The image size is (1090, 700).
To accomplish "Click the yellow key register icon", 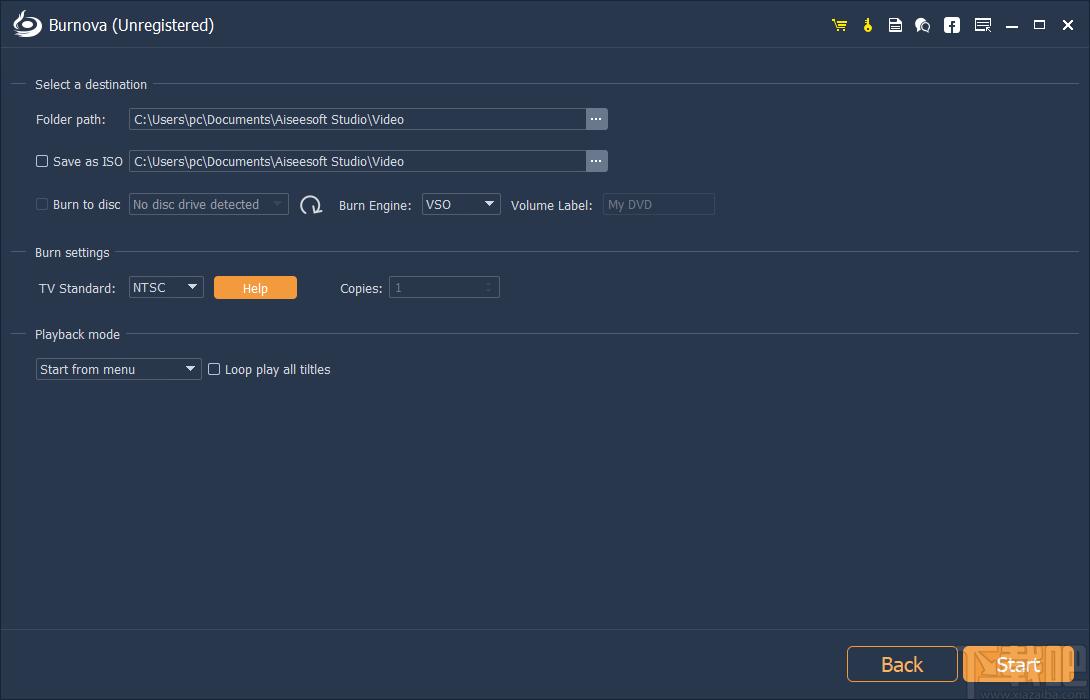I will click(868, 25).
